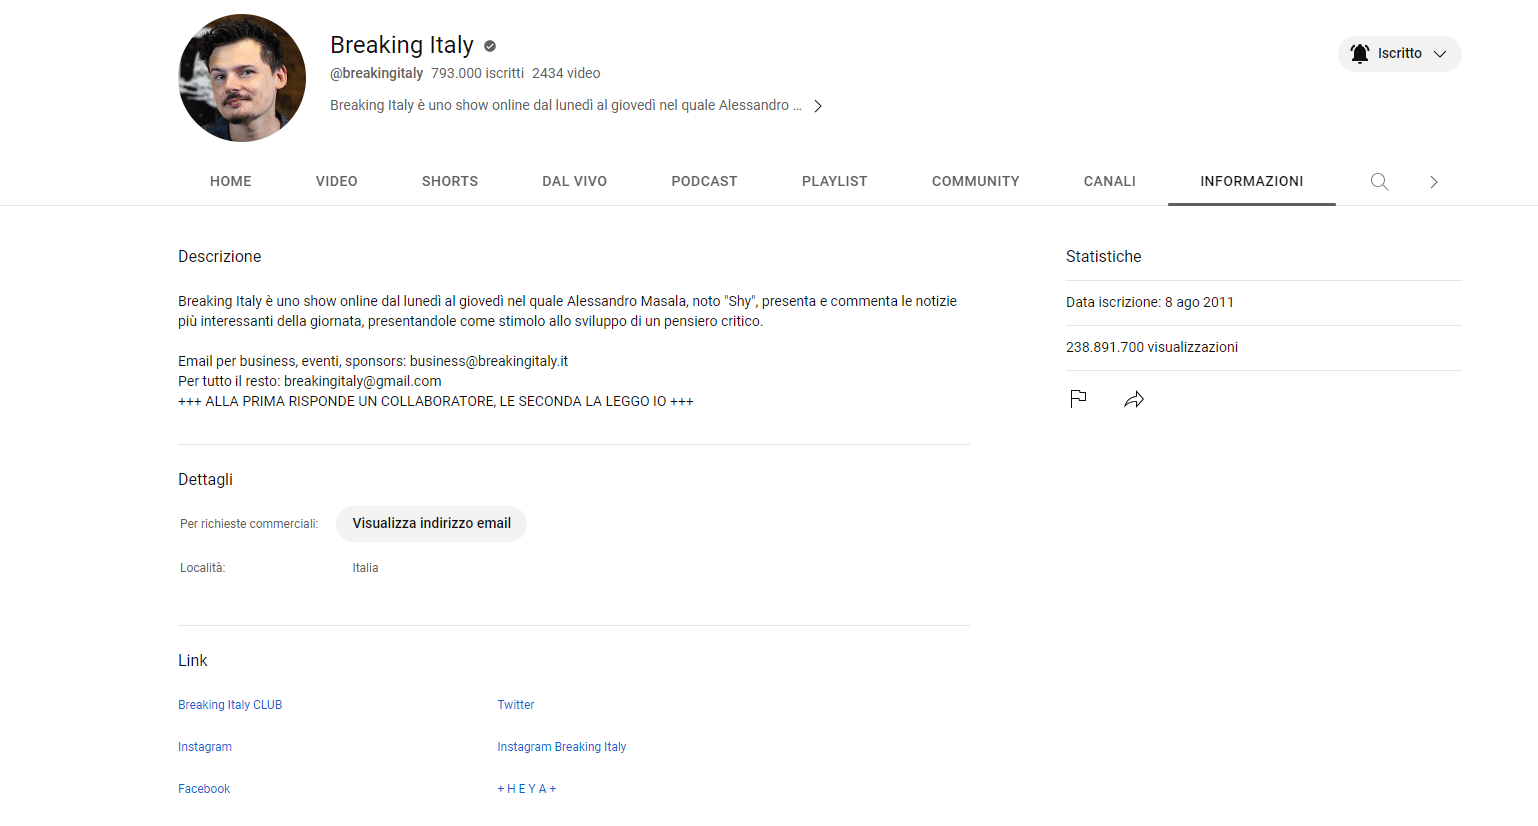Share the channel using the arrow icon
Viewport: 1538px width, 826px height.
click(x=1134, y=399)
